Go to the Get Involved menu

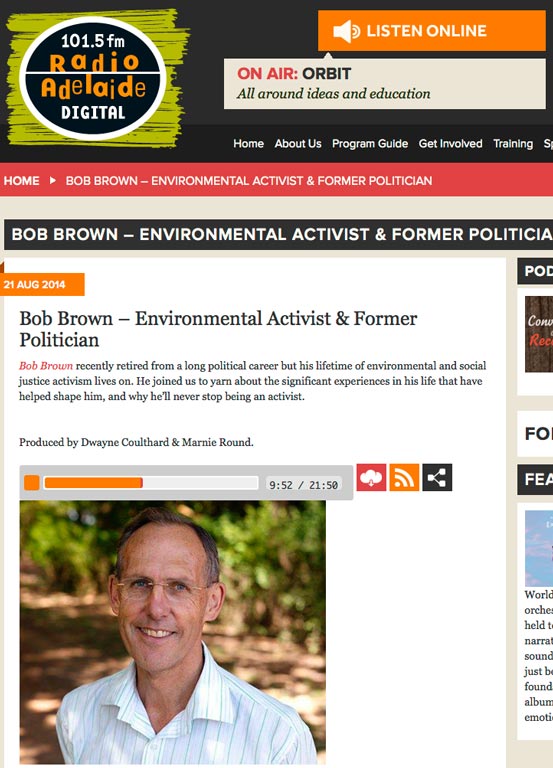pos(450,144)
